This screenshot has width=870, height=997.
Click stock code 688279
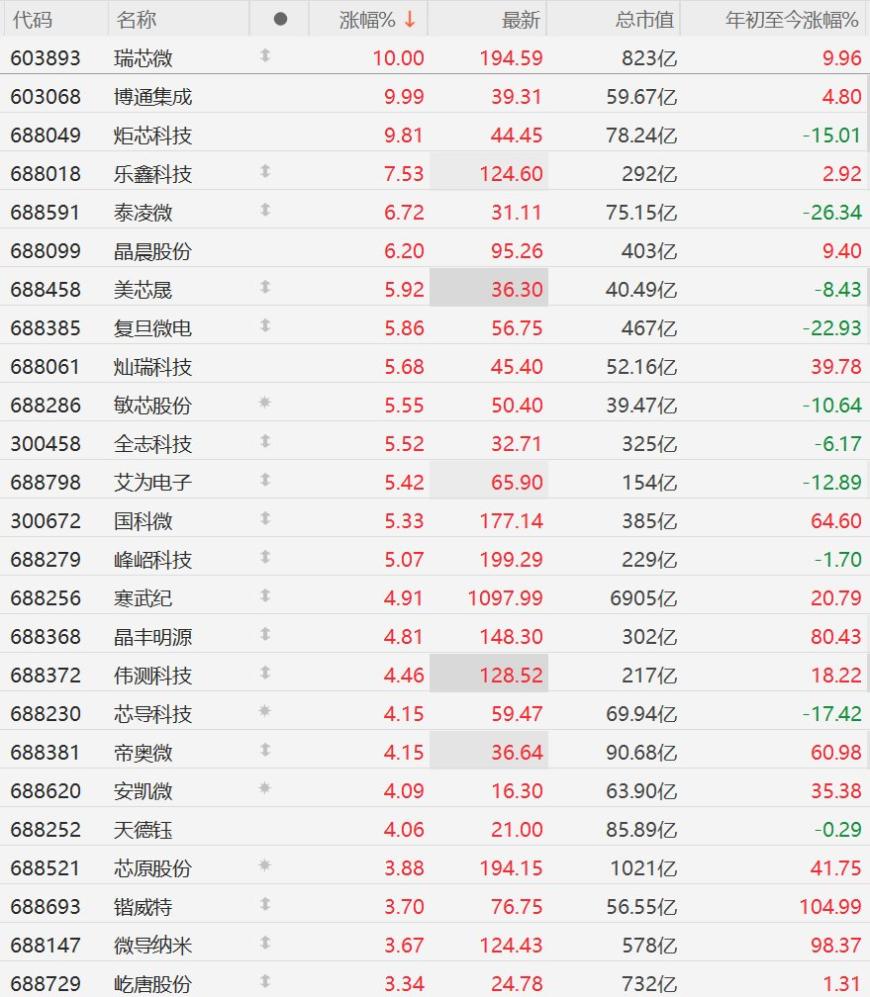tap(45, 560)
